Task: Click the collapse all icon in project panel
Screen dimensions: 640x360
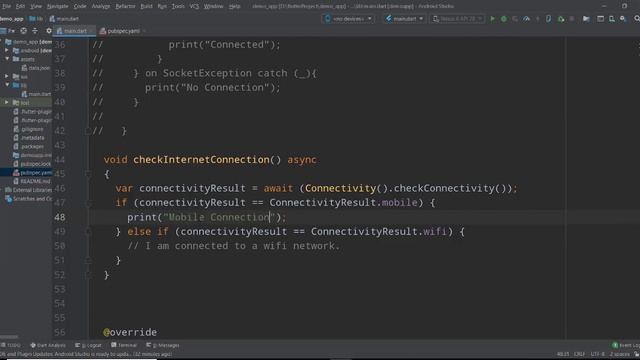Action: (x=35, y=31)
